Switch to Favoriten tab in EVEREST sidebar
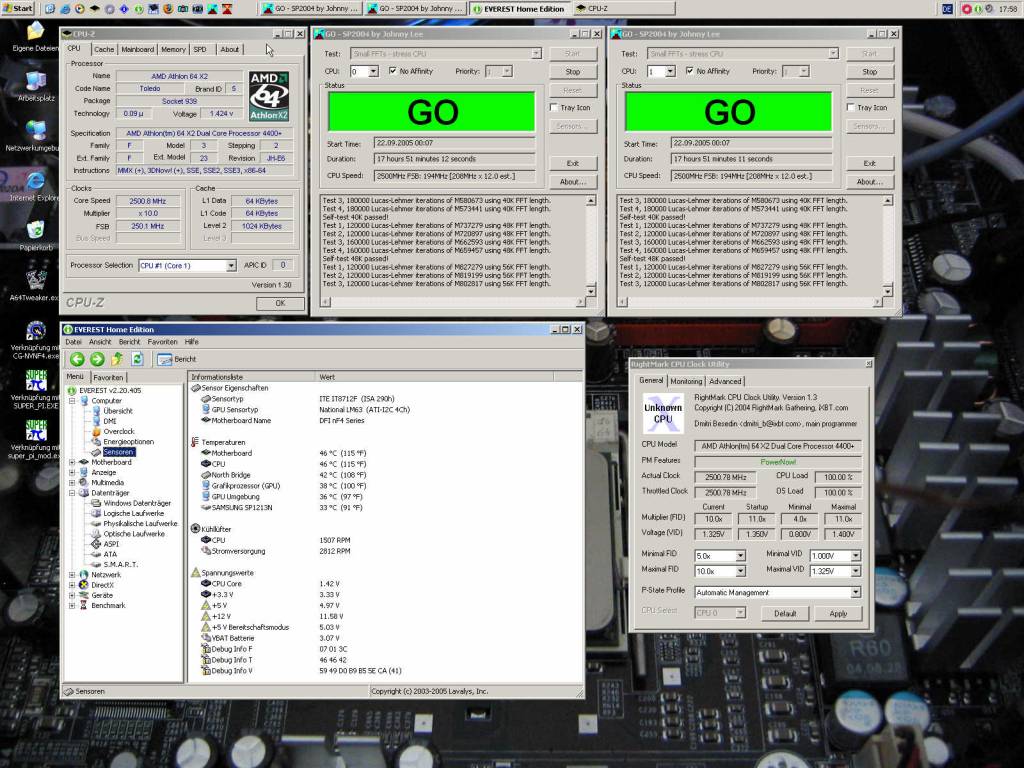Image resolution: width=1024 pixels, height=768 pixels. [x=108, y=377]
